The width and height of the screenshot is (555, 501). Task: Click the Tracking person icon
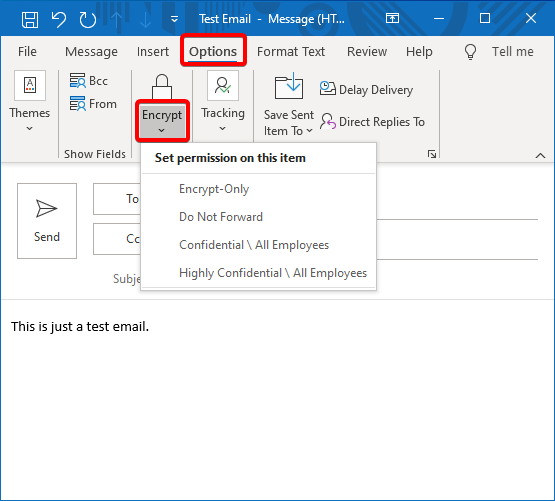coord(223,85)
